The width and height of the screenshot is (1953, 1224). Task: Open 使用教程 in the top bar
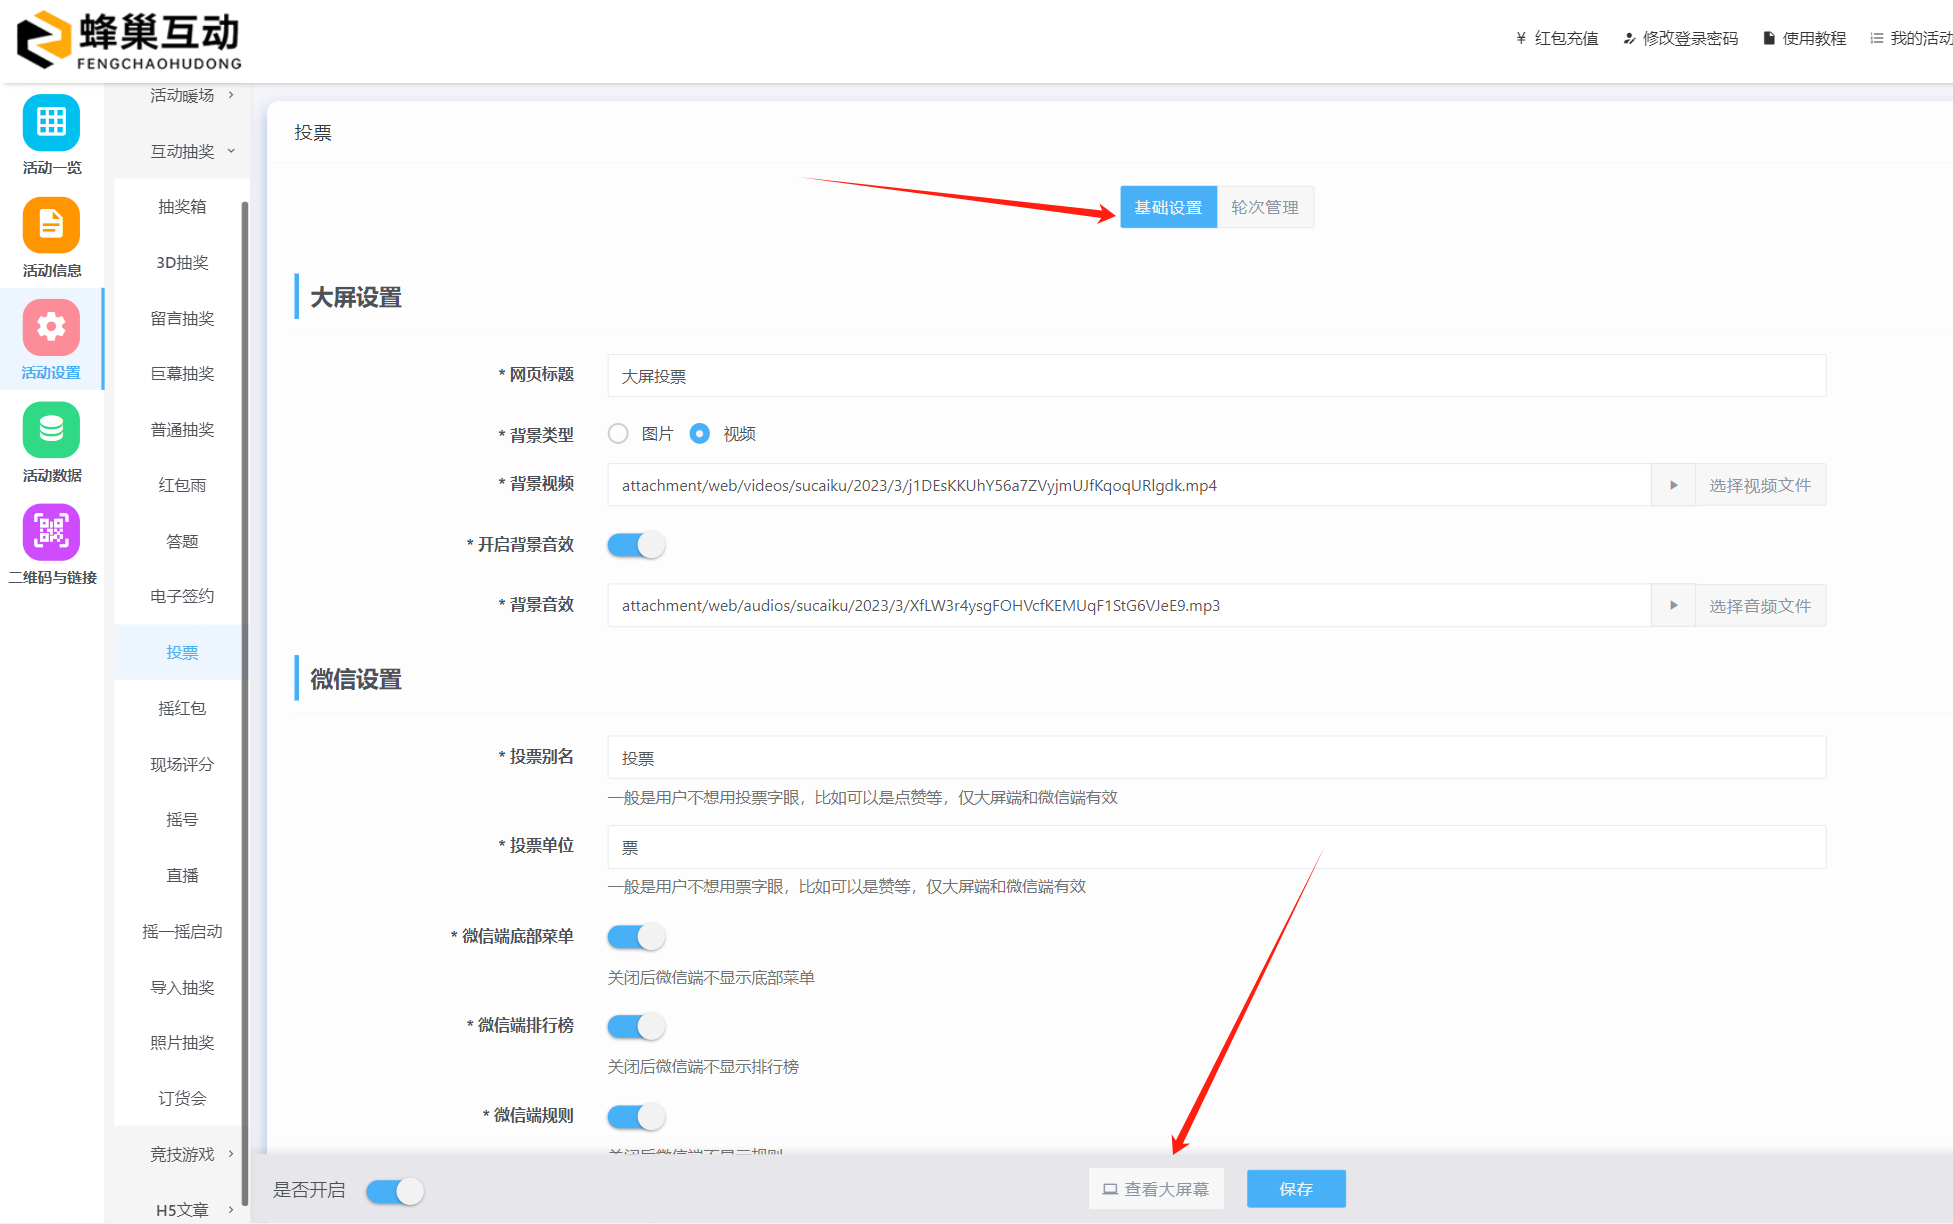[x=1804, y=38]
